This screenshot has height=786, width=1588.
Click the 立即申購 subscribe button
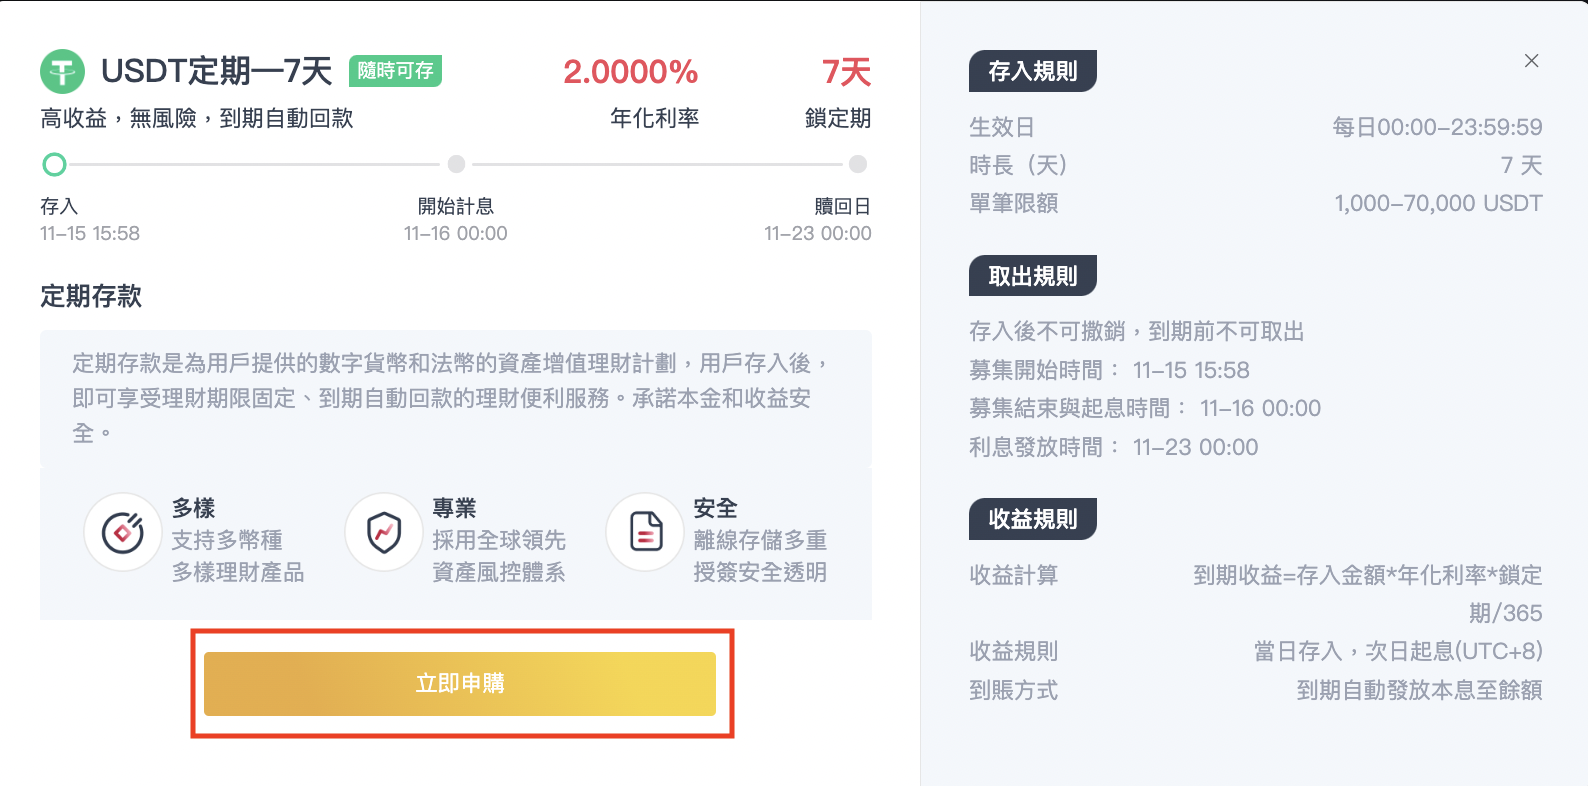460,683
